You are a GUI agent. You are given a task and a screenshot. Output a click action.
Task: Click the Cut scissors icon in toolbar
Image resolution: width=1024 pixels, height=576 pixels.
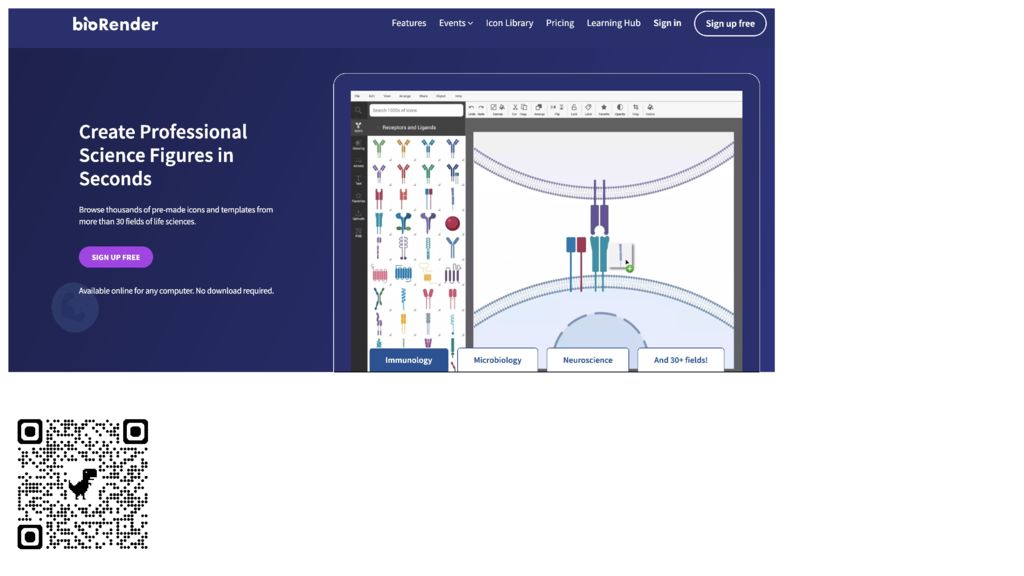[515, 108]
